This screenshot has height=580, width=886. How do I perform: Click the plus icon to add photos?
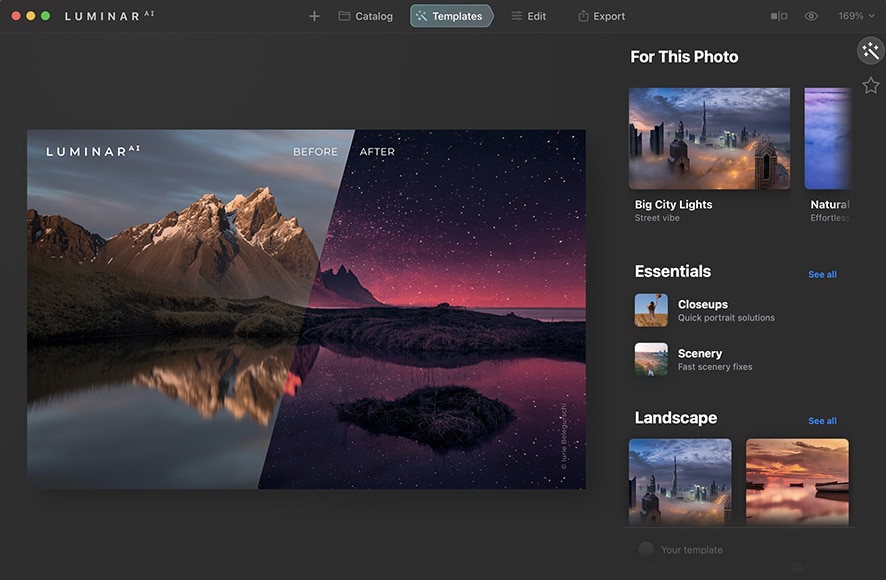click(314, 16)
